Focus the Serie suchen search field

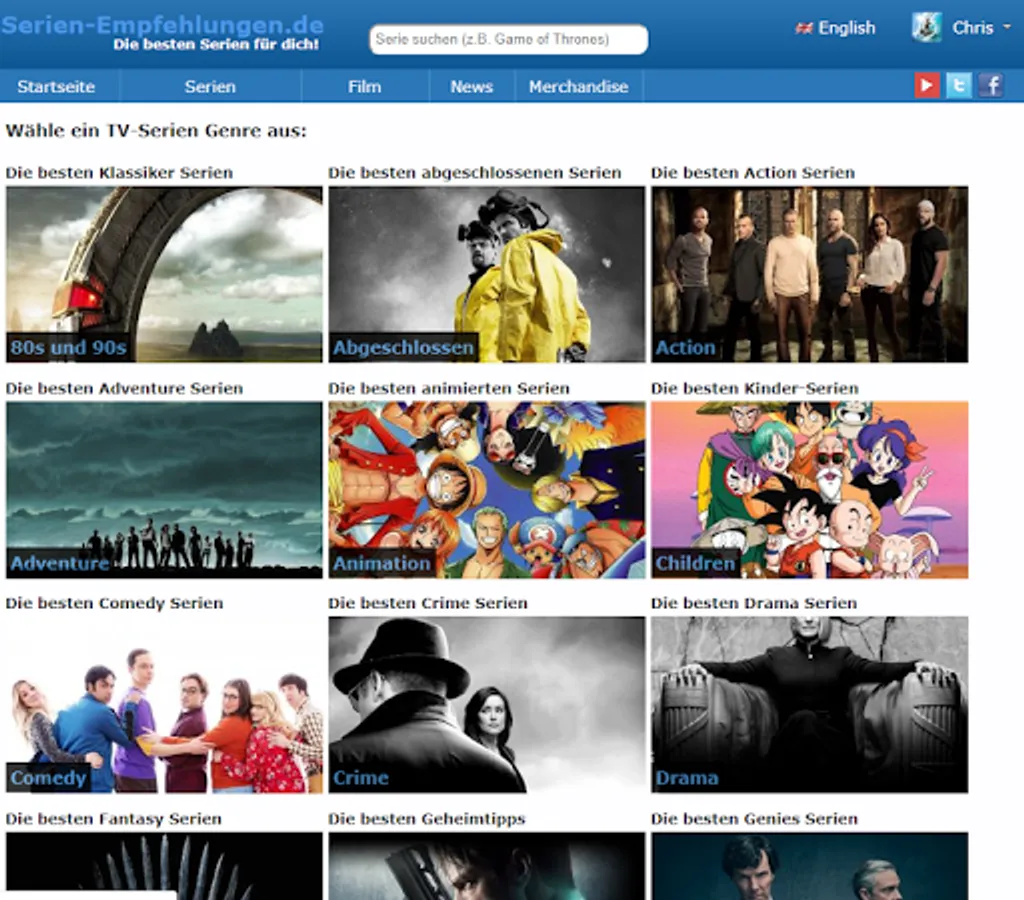(509, 39)
